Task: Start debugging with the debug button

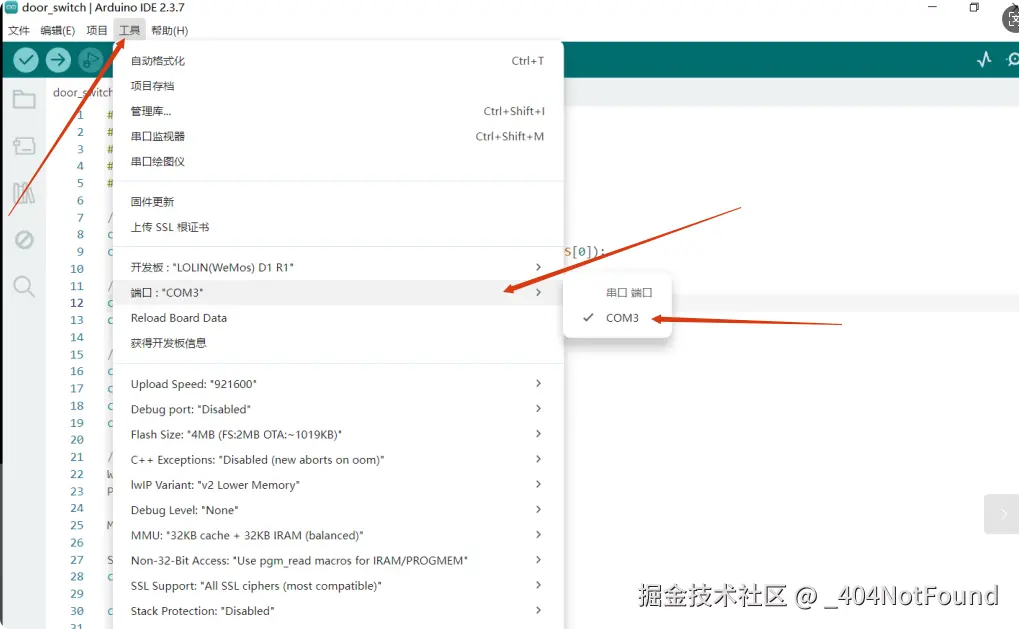Action: pos(90,60)
